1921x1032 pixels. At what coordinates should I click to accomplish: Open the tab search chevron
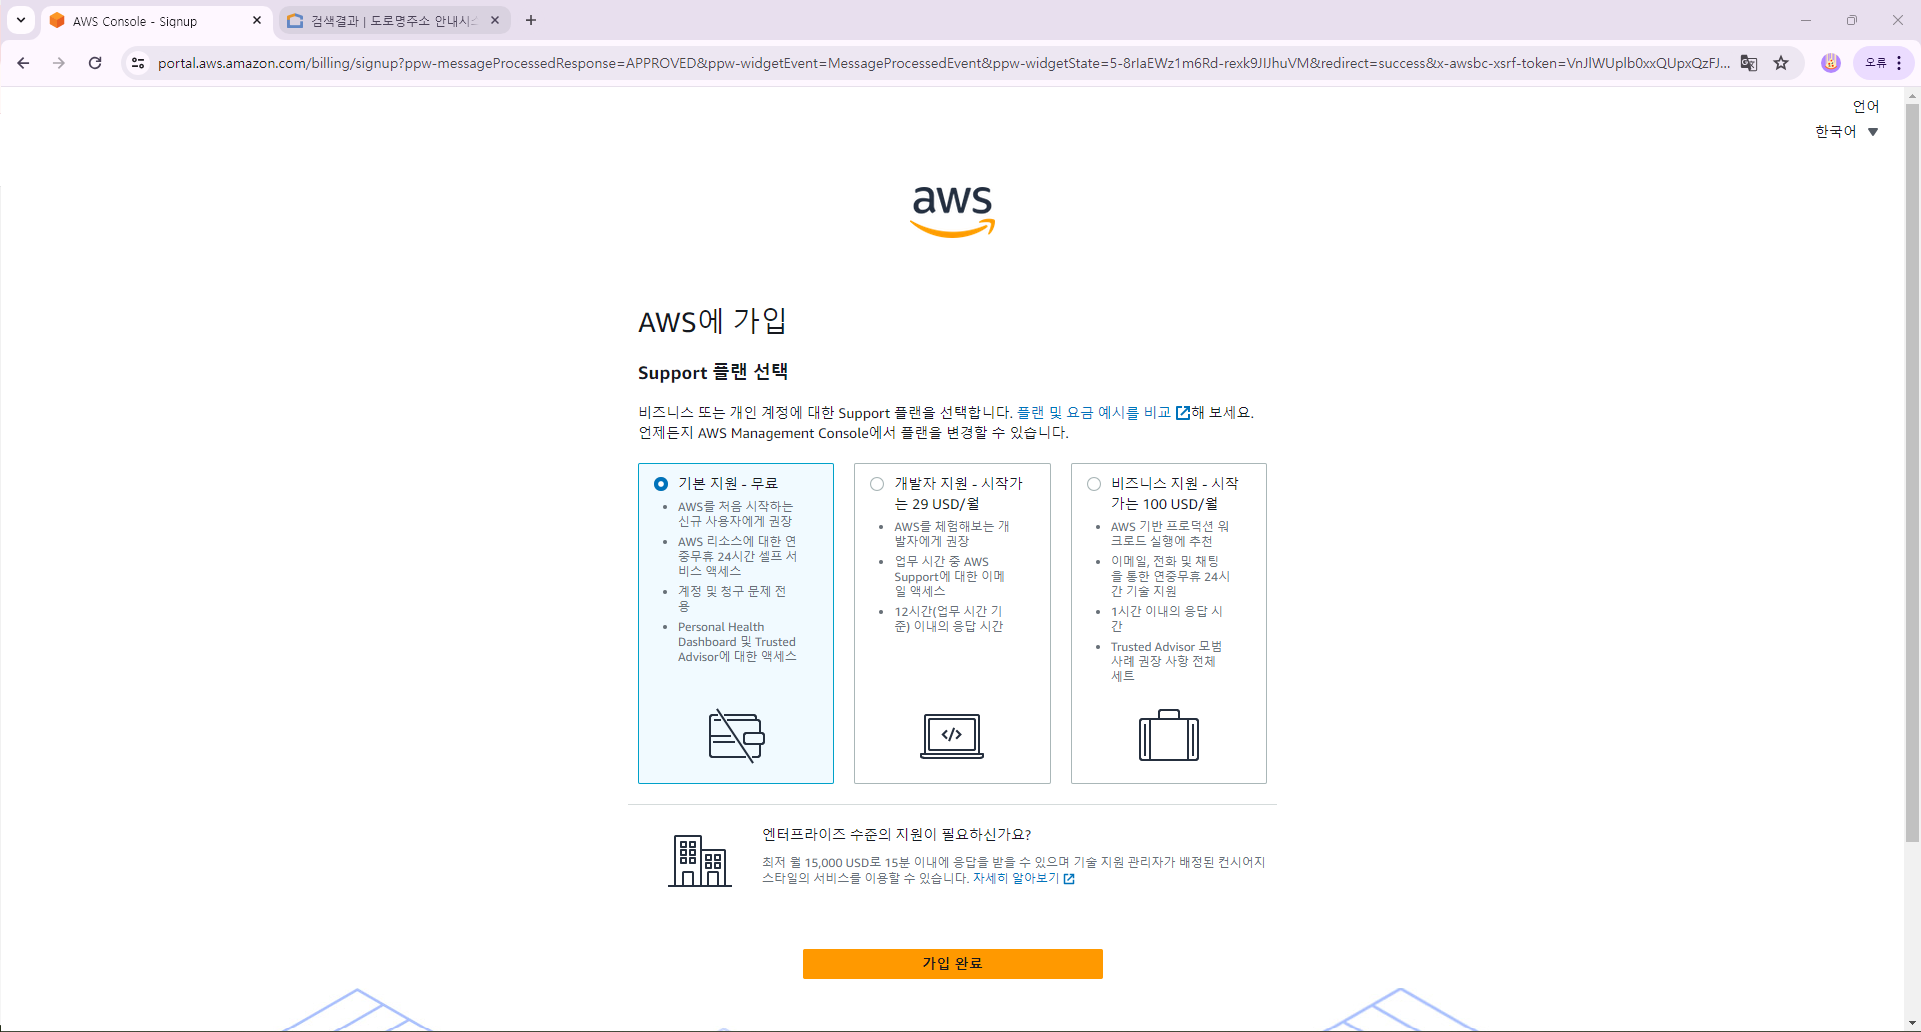point(20,20)
